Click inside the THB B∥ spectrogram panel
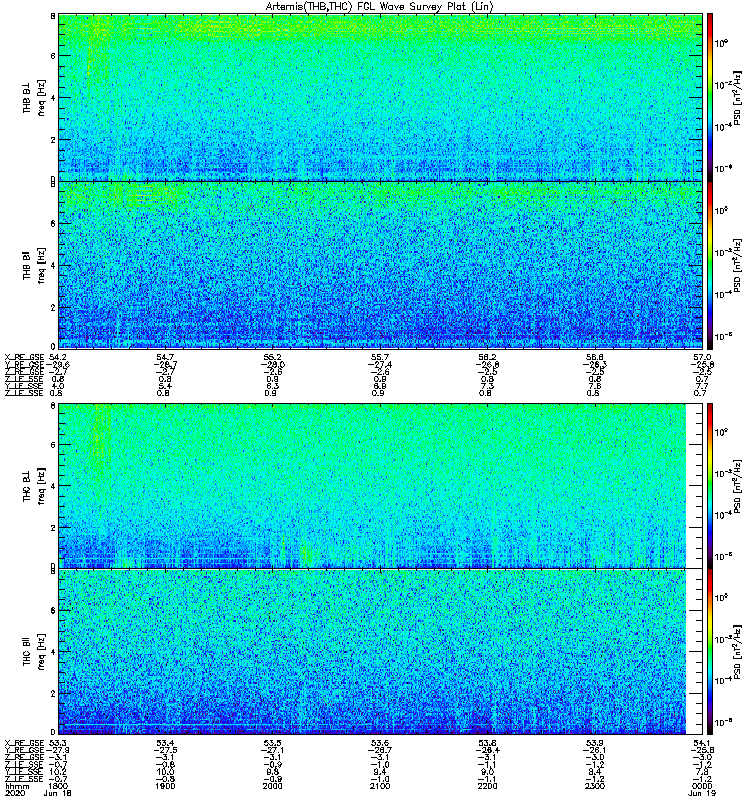The image size is (750, 800). click(380, 265)
